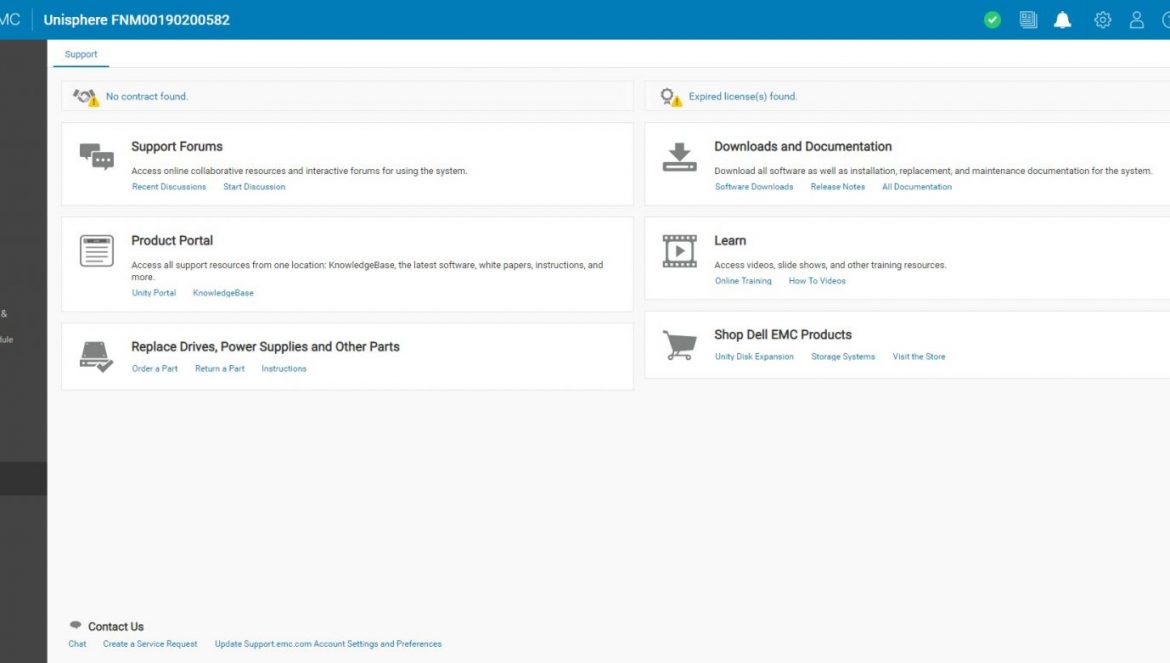Image resolution: width=1170 pixels, height=663 pixels.
Task: Open the Expired license(s) found message
Action: [742, 96]
